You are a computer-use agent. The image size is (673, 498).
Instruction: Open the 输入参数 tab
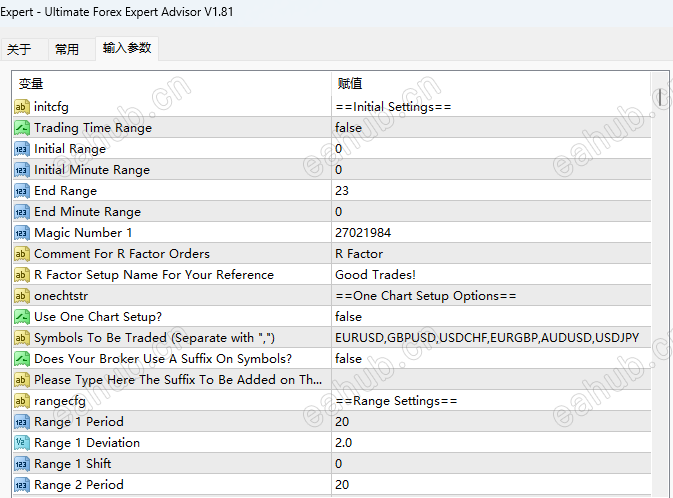click(x=127, y=48)
